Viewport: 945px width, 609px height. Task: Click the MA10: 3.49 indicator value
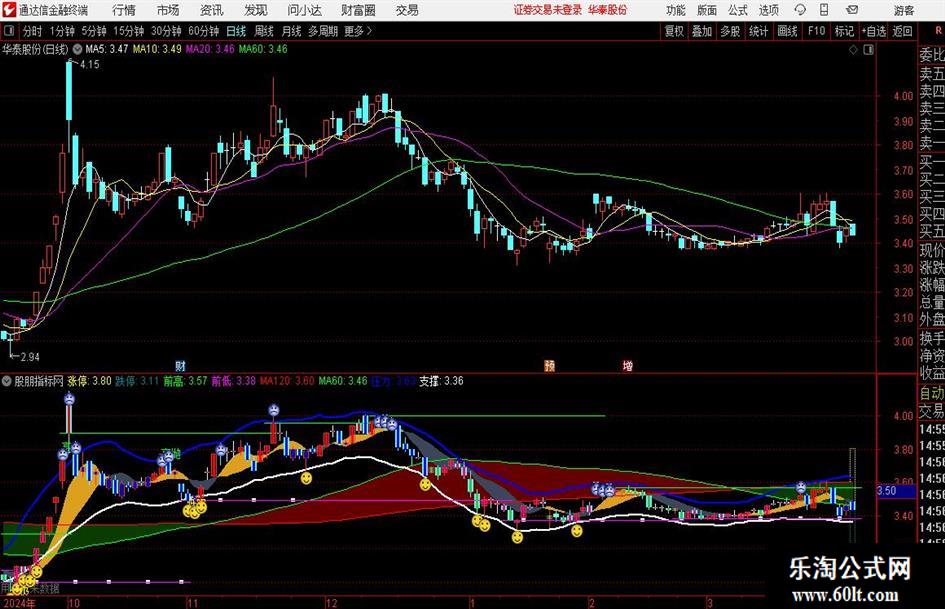click(157, 49)
